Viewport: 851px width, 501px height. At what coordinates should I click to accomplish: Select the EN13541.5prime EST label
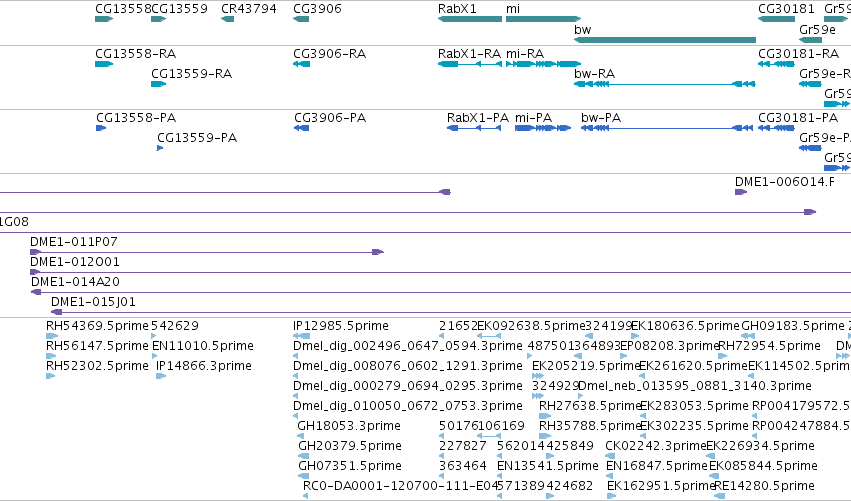[548, 466]
